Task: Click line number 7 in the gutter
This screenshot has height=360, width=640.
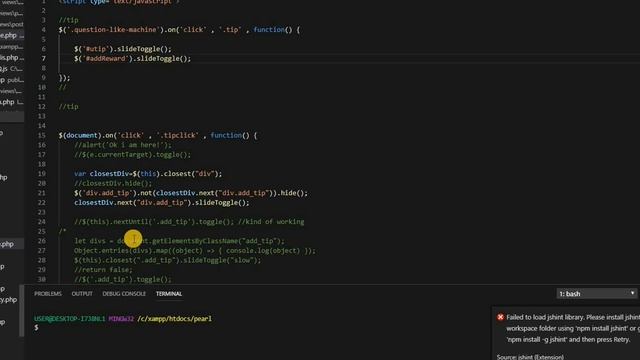Action: pos(44,59)
